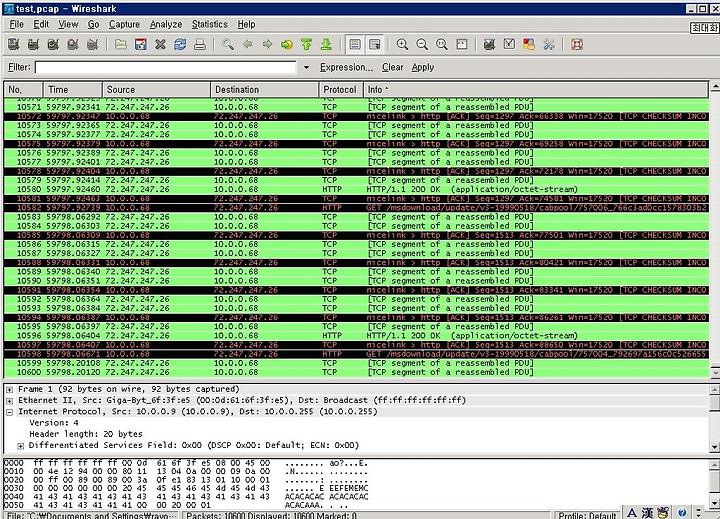This screenshot has width=720, height=519.
Task: Sort by the No. column header
Action: [23, 90]
